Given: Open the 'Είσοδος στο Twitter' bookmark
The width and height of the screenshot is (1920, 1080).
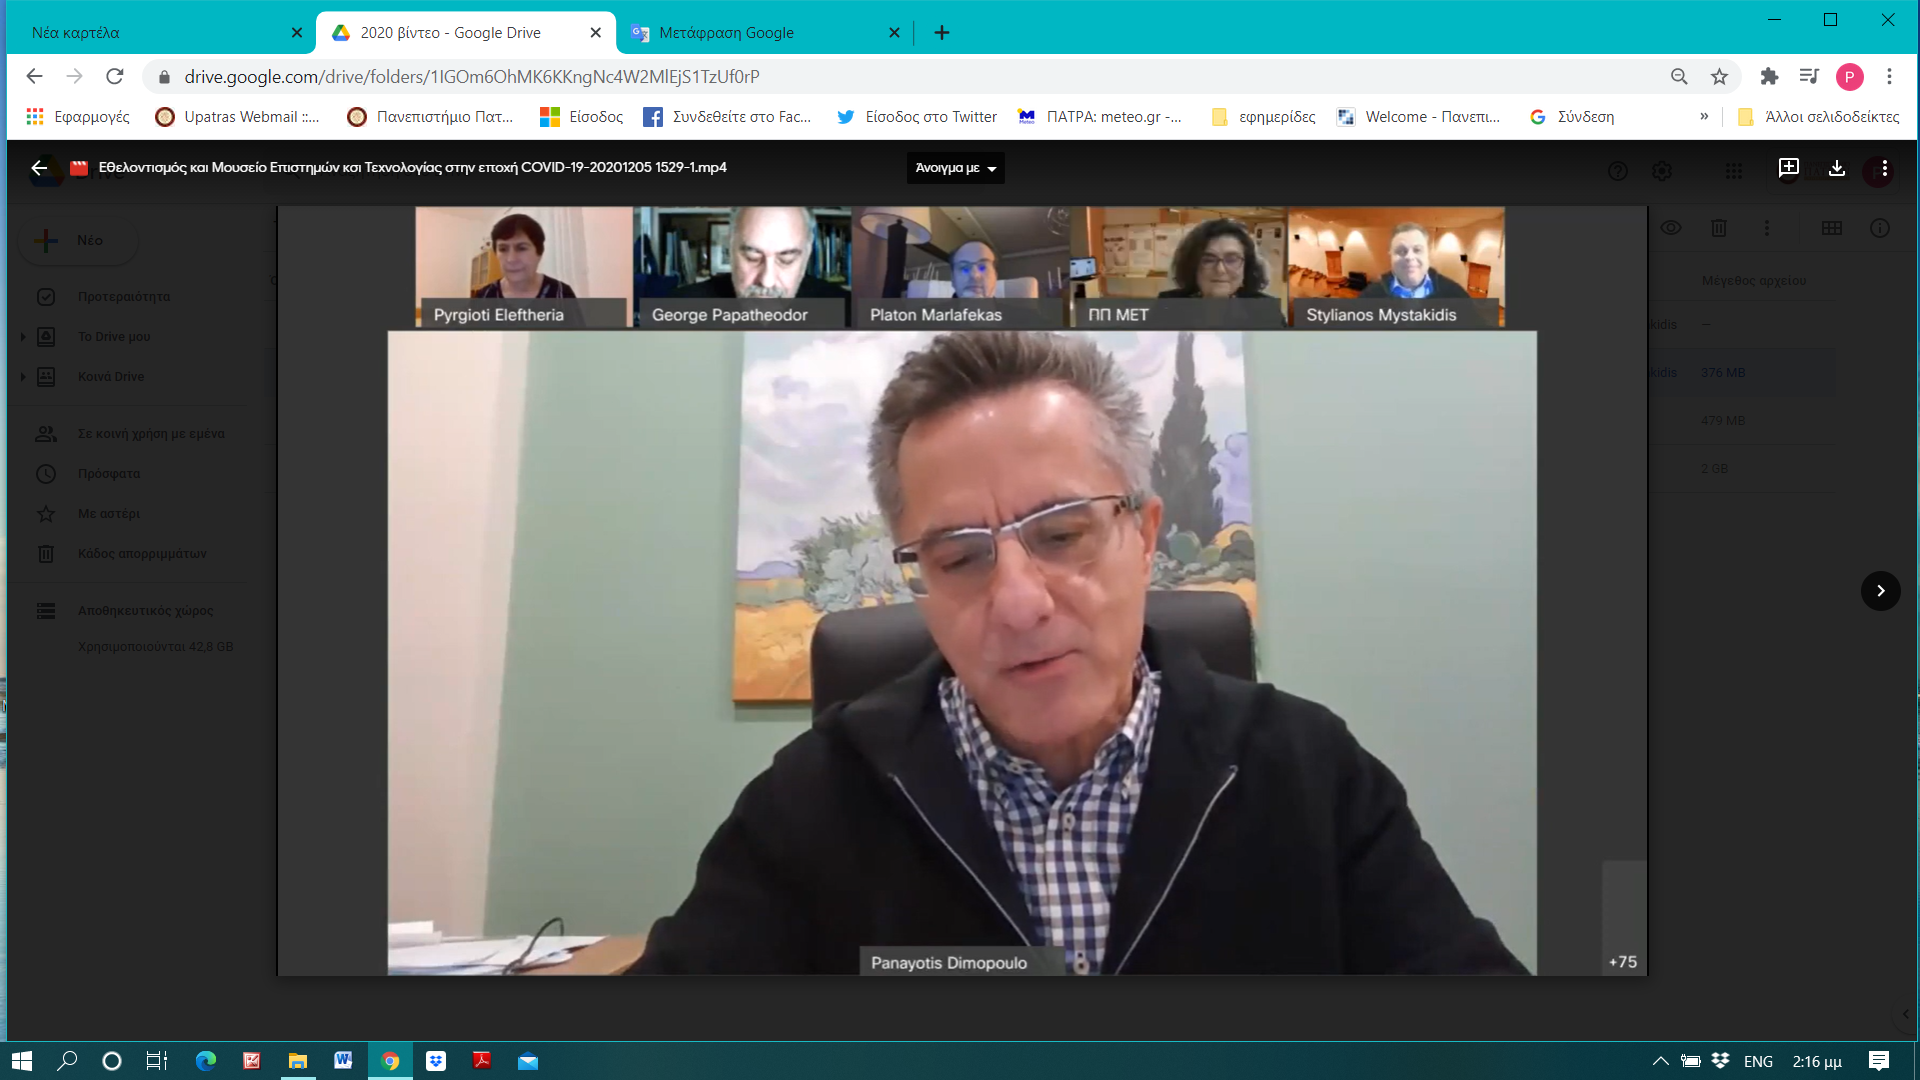Looking at the screenshot, I should pyautogui.click(x=917, y=116).
